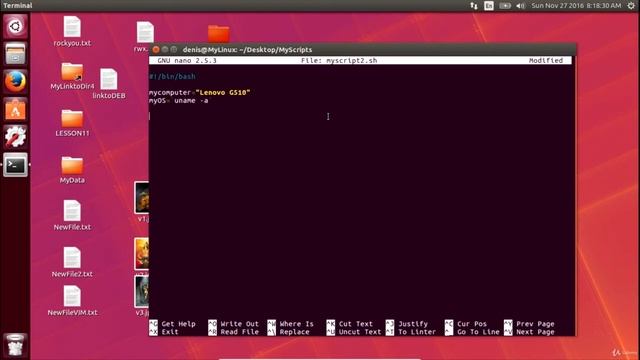640x360 pixels.
Task: Select the v2 image thumbnail
Action: click(x=142, y=255)
